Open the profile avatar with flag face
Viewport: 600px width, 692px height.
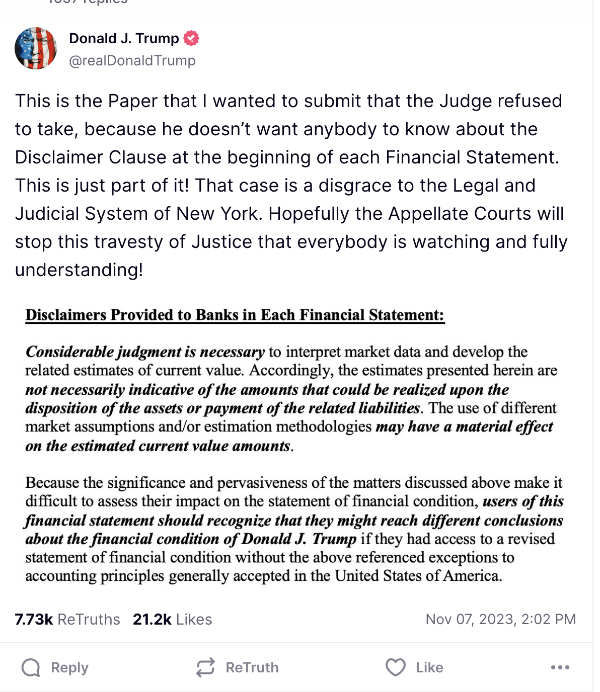tap(35, 48)
